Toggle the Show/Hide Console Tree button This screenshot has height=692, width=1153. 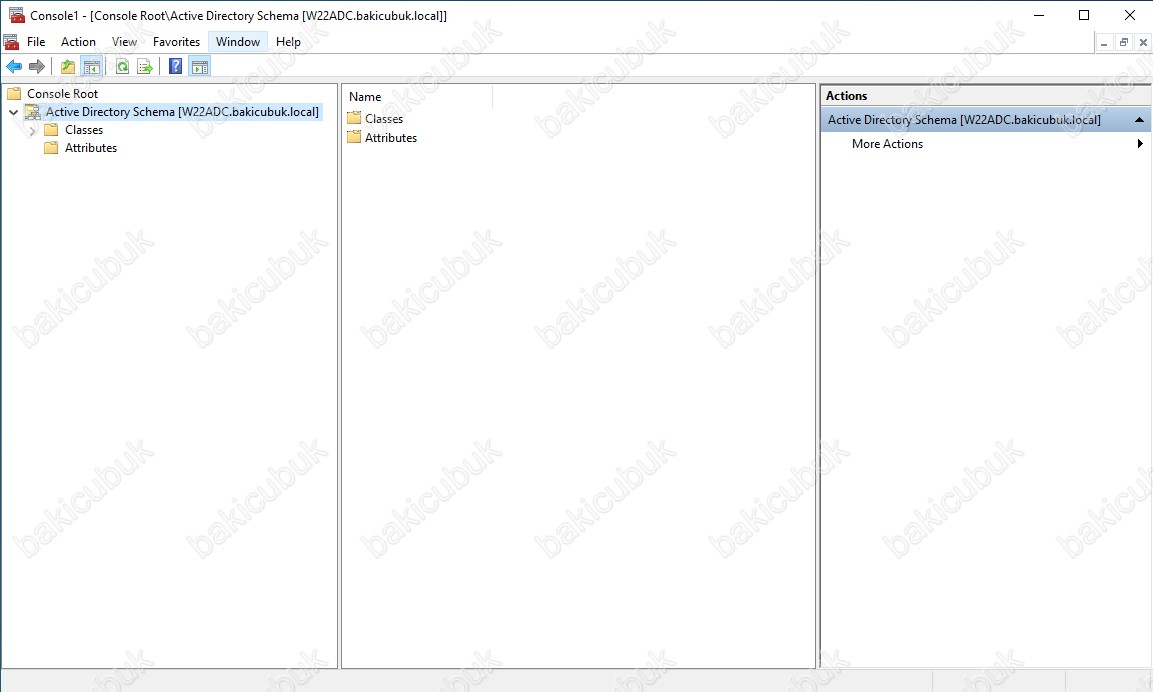click(x=91, y=67)
